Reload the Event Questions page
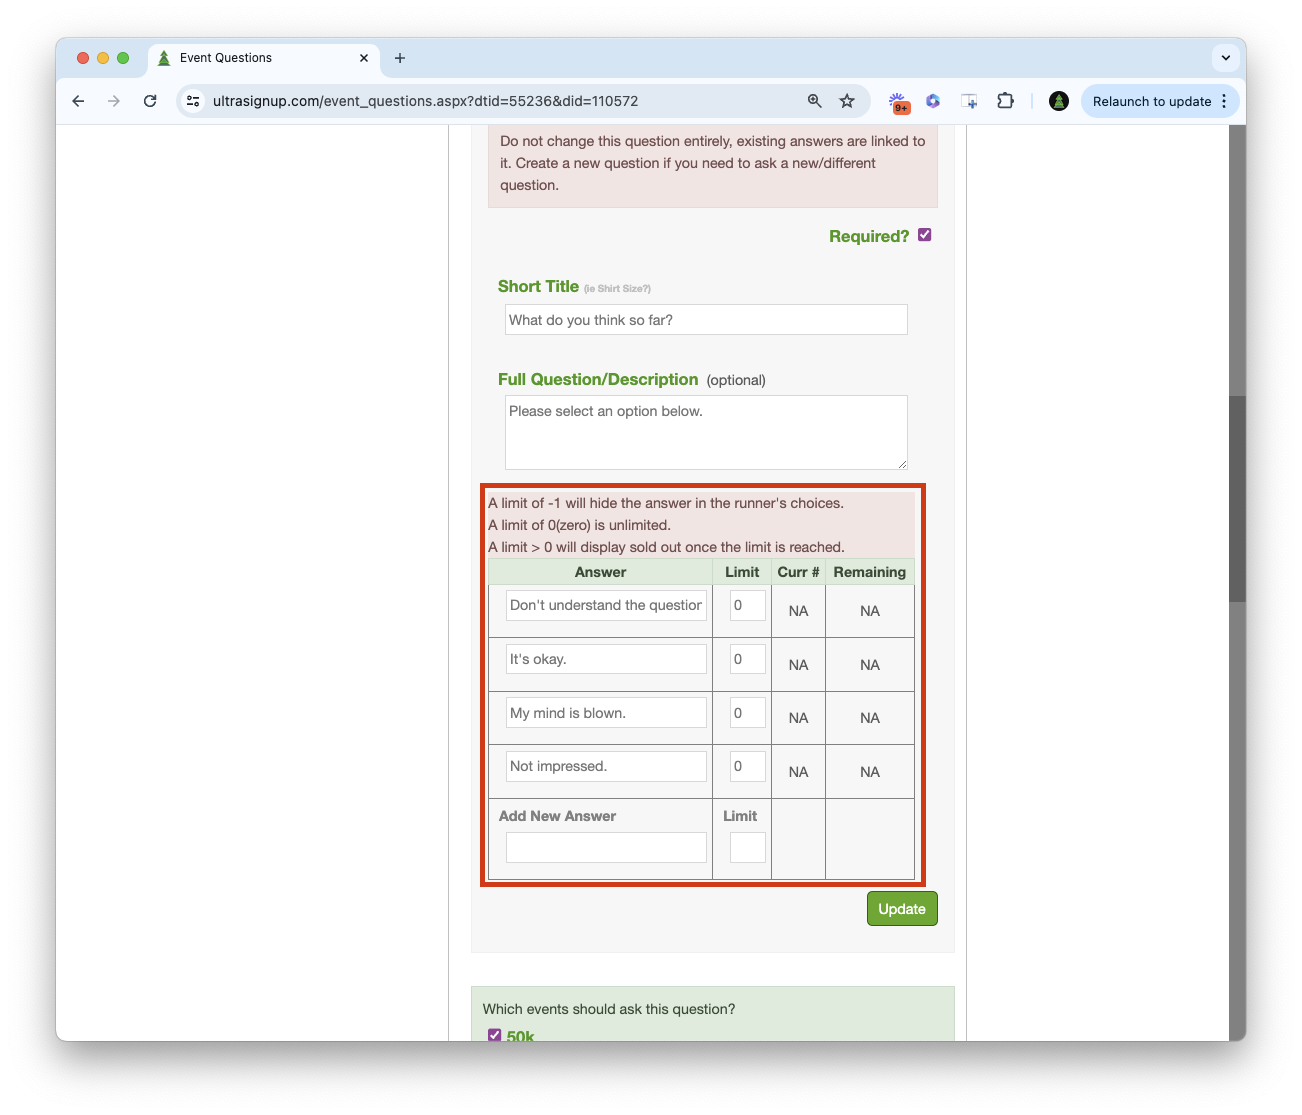The height and width of the screenshot is (1115, 1302). 150,101
